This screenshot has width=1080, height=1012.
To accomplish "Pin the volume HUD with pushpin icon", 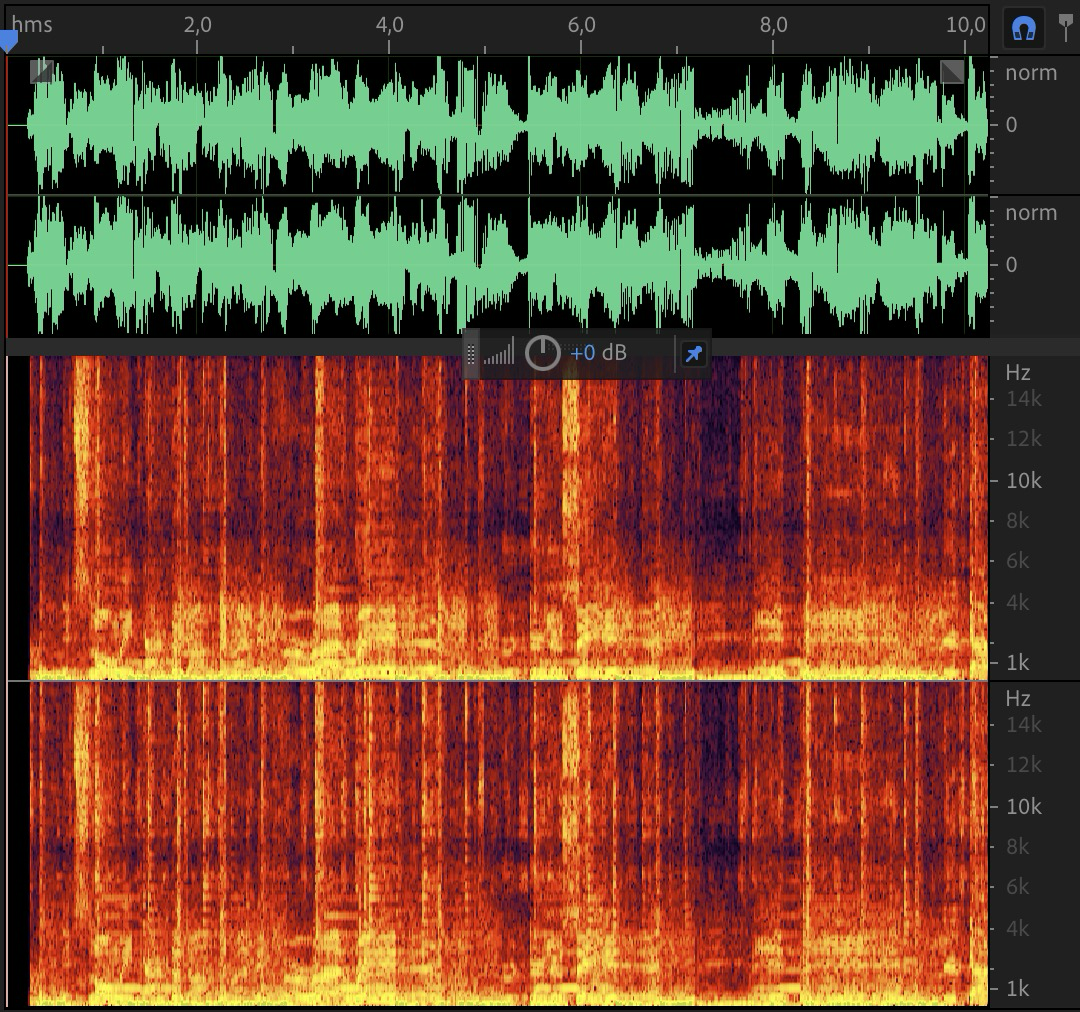I will click(x=693, y=353).
